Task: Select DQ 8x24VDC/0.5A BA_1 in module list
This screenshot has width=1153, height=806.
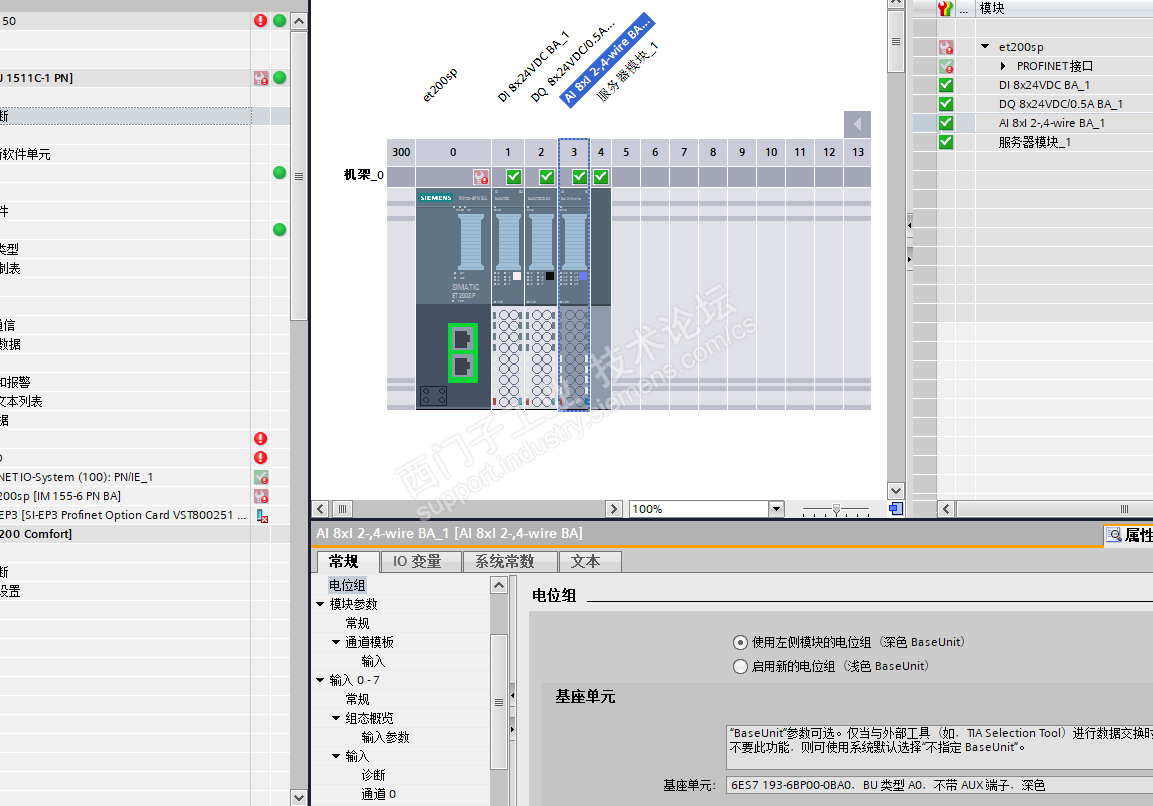Action: tap(1060, 104)
